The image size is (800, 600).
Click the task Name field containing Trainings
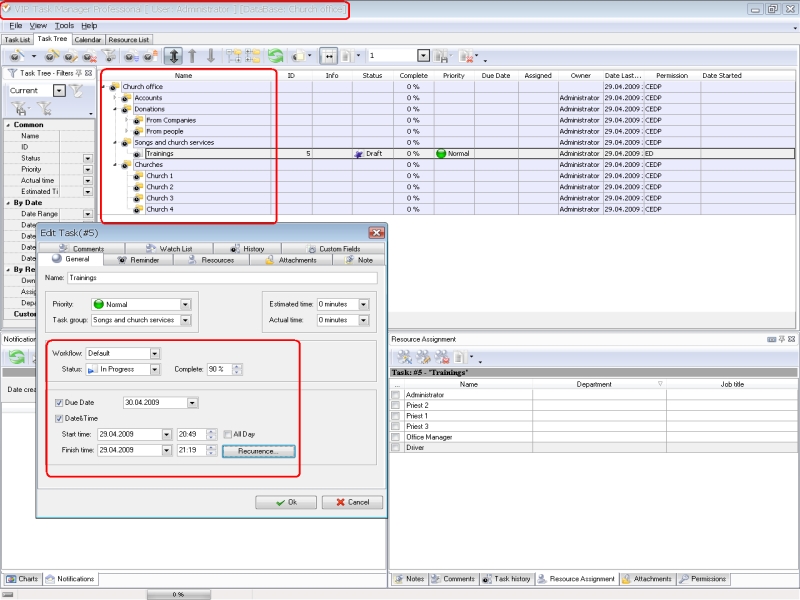(x=220, y=278)
